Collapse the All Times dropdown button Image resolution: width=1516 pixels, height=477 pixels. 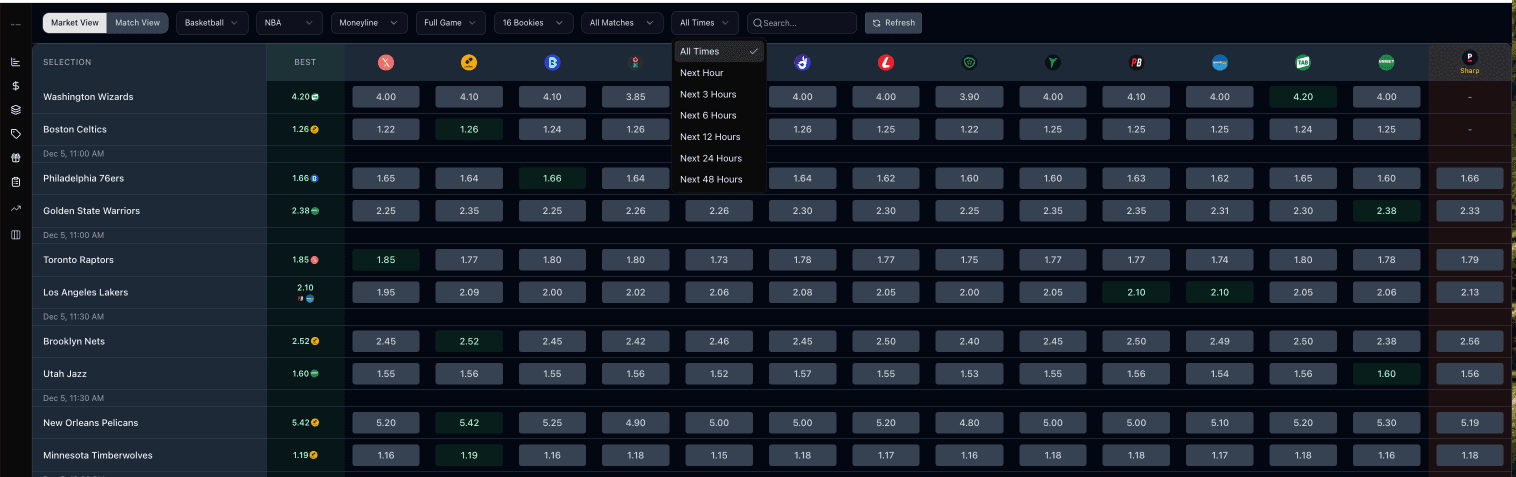point(705,22)
